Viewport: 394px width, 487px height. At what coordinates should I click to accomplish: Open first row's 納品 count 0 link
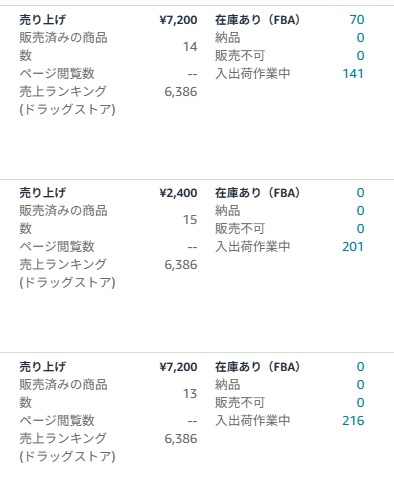pyautogui.click(x=360, y=38)
